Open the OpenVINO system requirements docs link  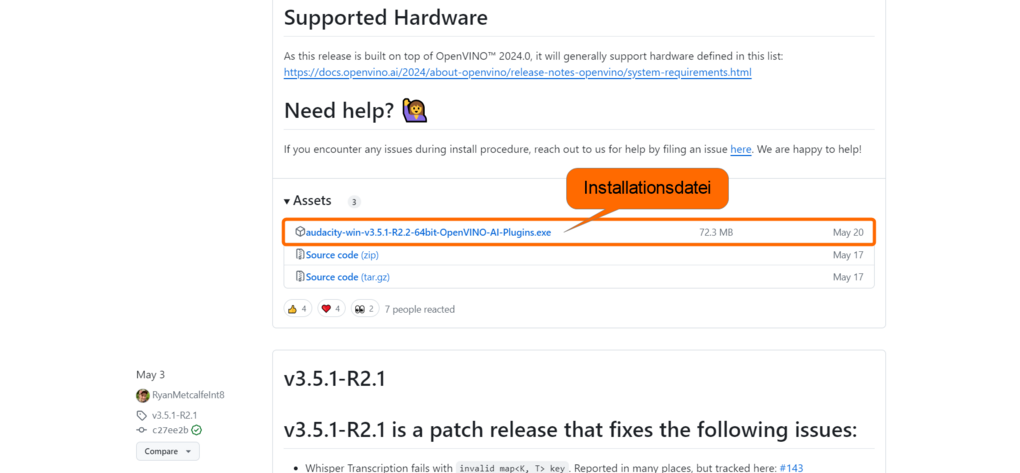(518, 72)
